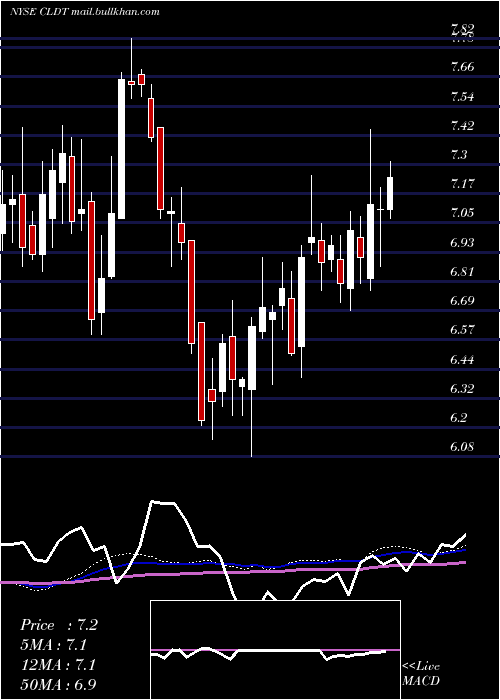The width and height of the screenshot is (500, 700).
Task: Click the <<Live MACD label
Action: (x=421, y=673)
